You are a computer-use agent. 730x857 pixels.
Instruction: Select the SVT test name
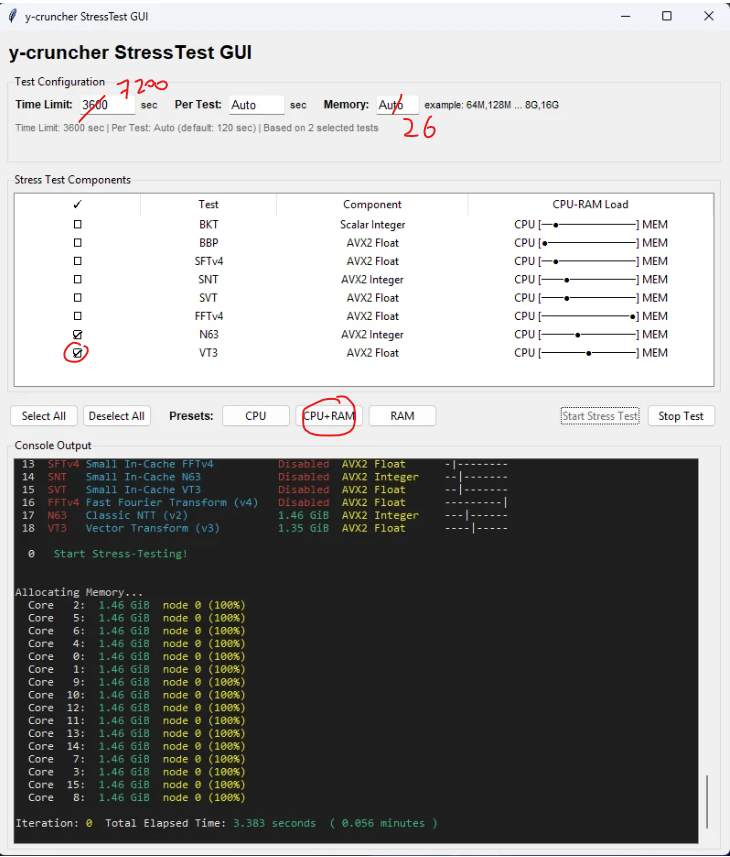coord(208,298)
